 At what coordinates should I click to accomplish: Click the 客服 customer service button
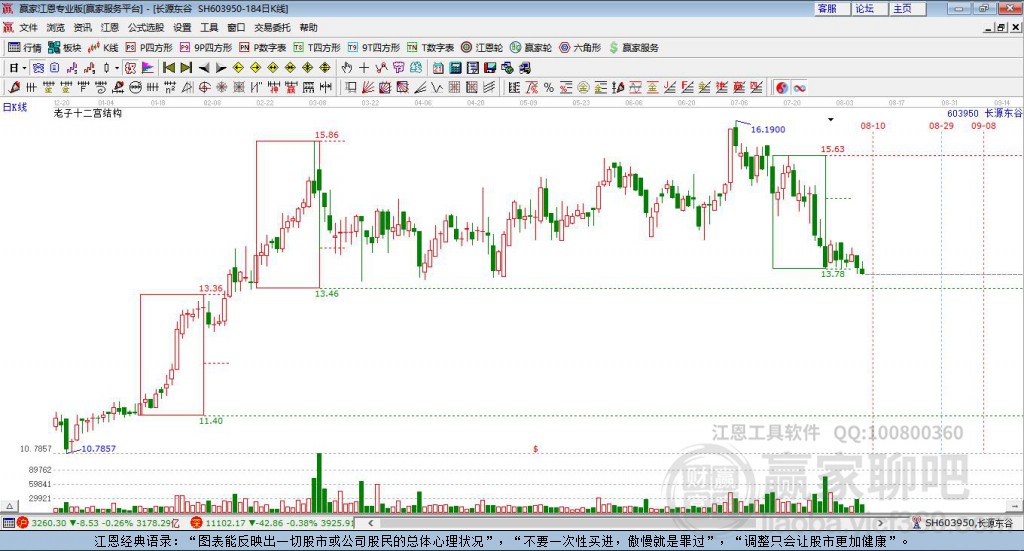tap(832, 8)
